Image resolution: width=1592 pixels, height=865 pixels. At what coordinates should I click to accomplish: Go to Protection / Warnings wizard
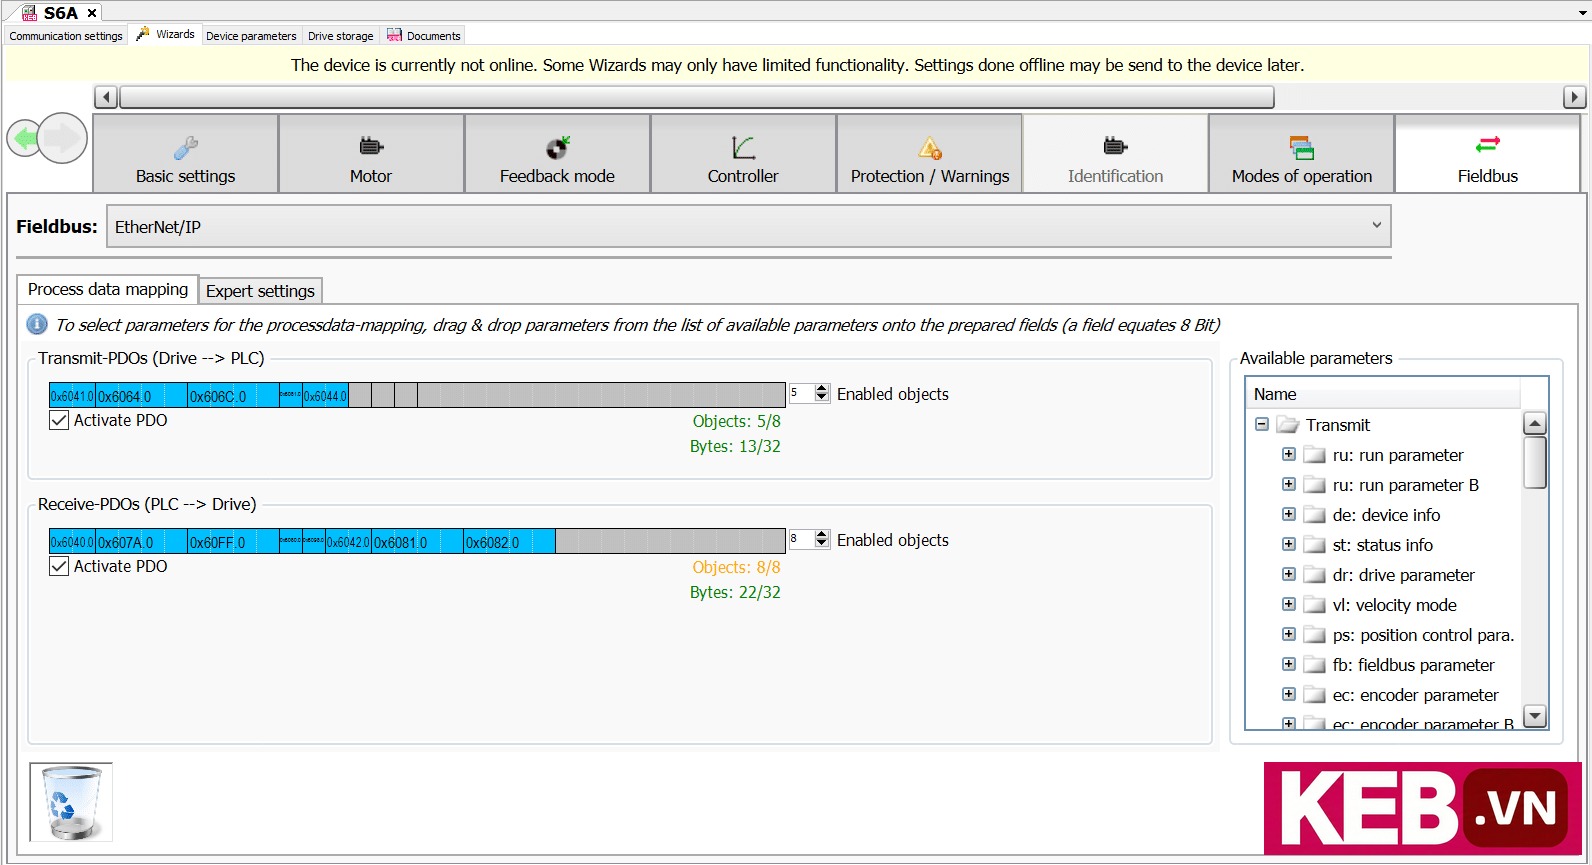929,153
